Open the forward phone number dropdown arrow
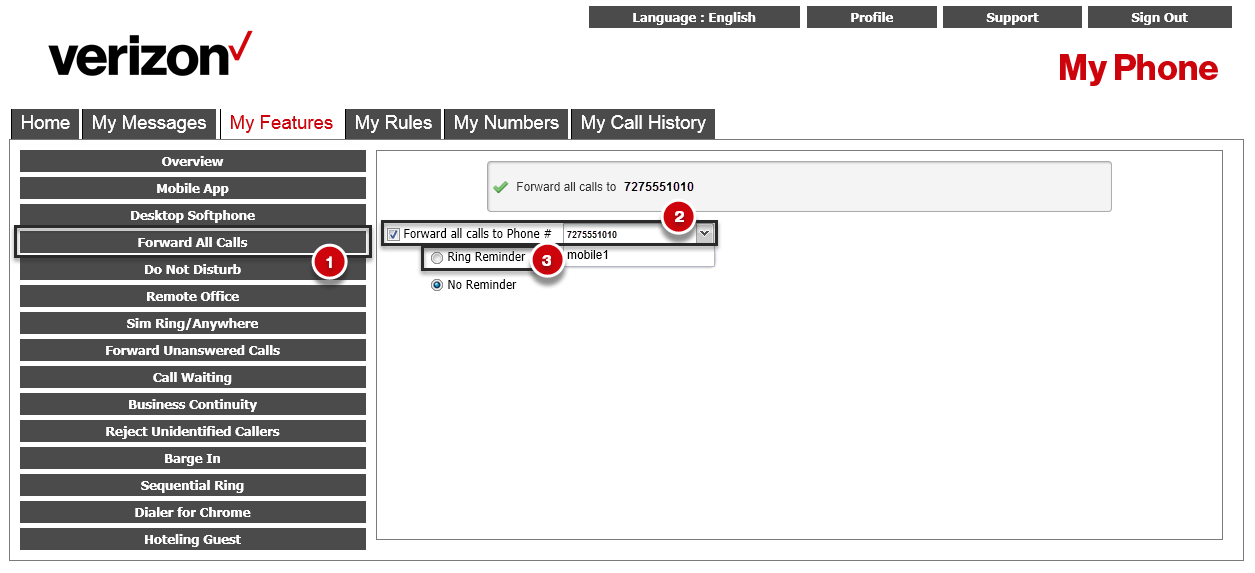The image size is (1255, 573). click(705, 234)
